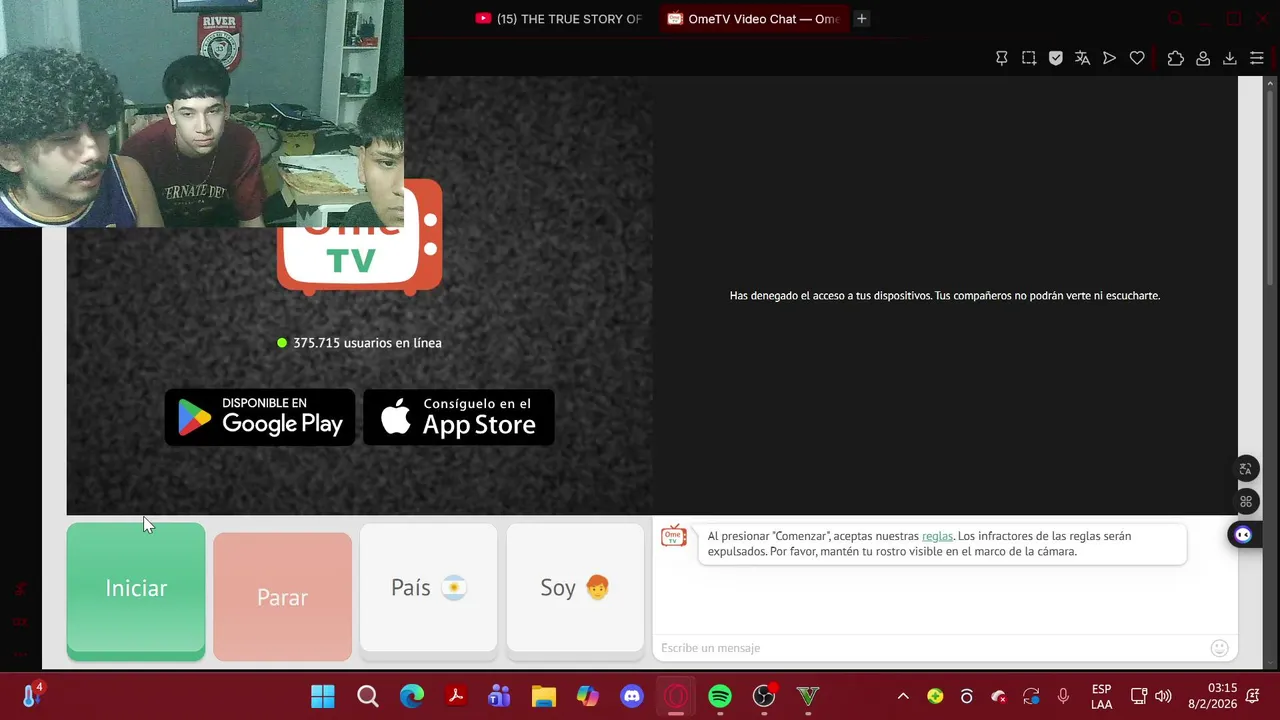The image size is (1280, 720).
Task: Click the webcam overlay thumbnail
Action: [202, 113]
